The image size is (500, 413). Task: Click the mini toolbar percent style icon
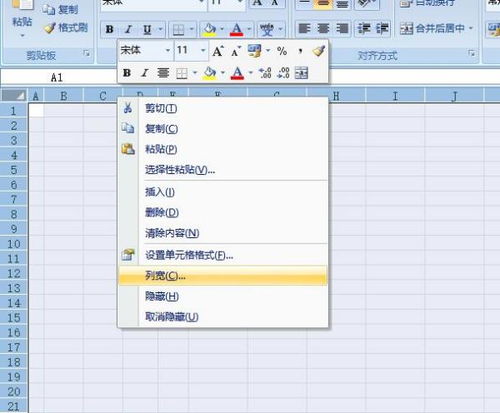click(x=282, y=51)
